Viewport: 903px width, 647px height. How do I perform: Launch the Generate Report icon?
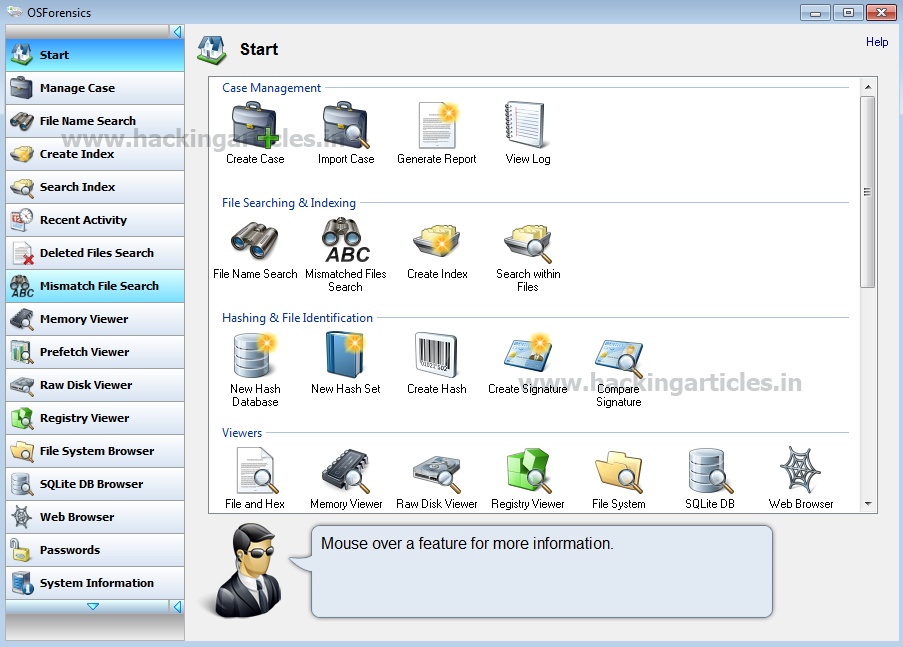pos(438,125)
